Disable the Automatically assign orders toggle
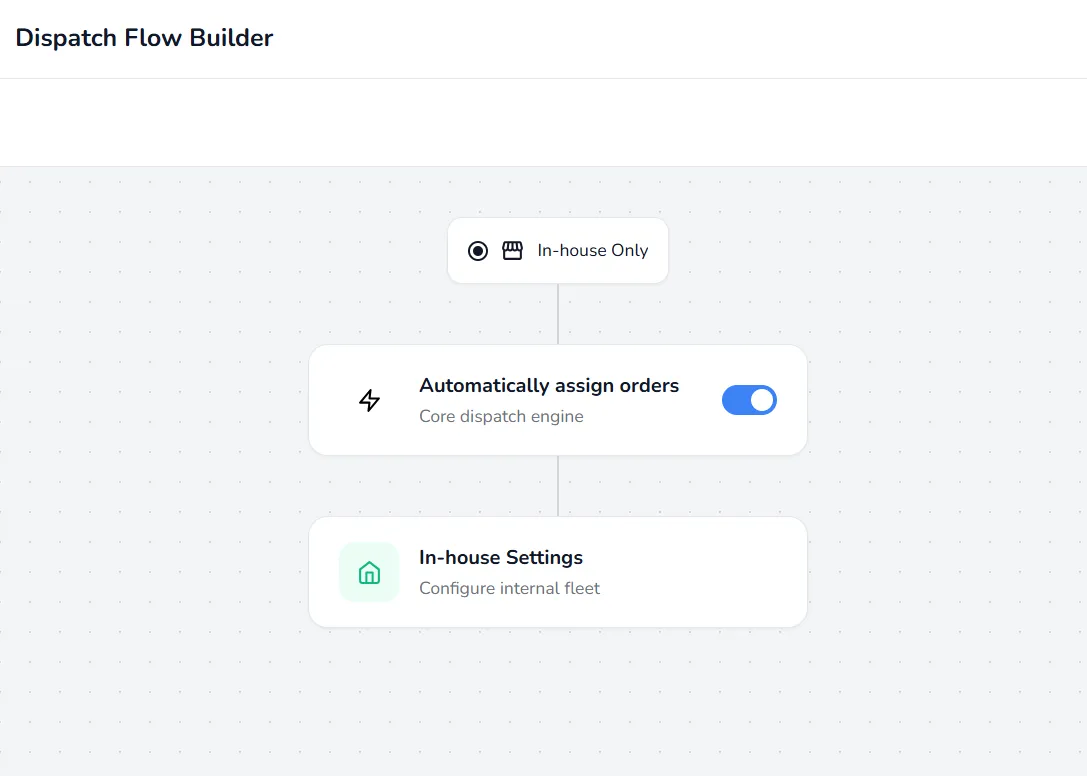This screenshot has height=776, width=1087. tap(749, 400)
